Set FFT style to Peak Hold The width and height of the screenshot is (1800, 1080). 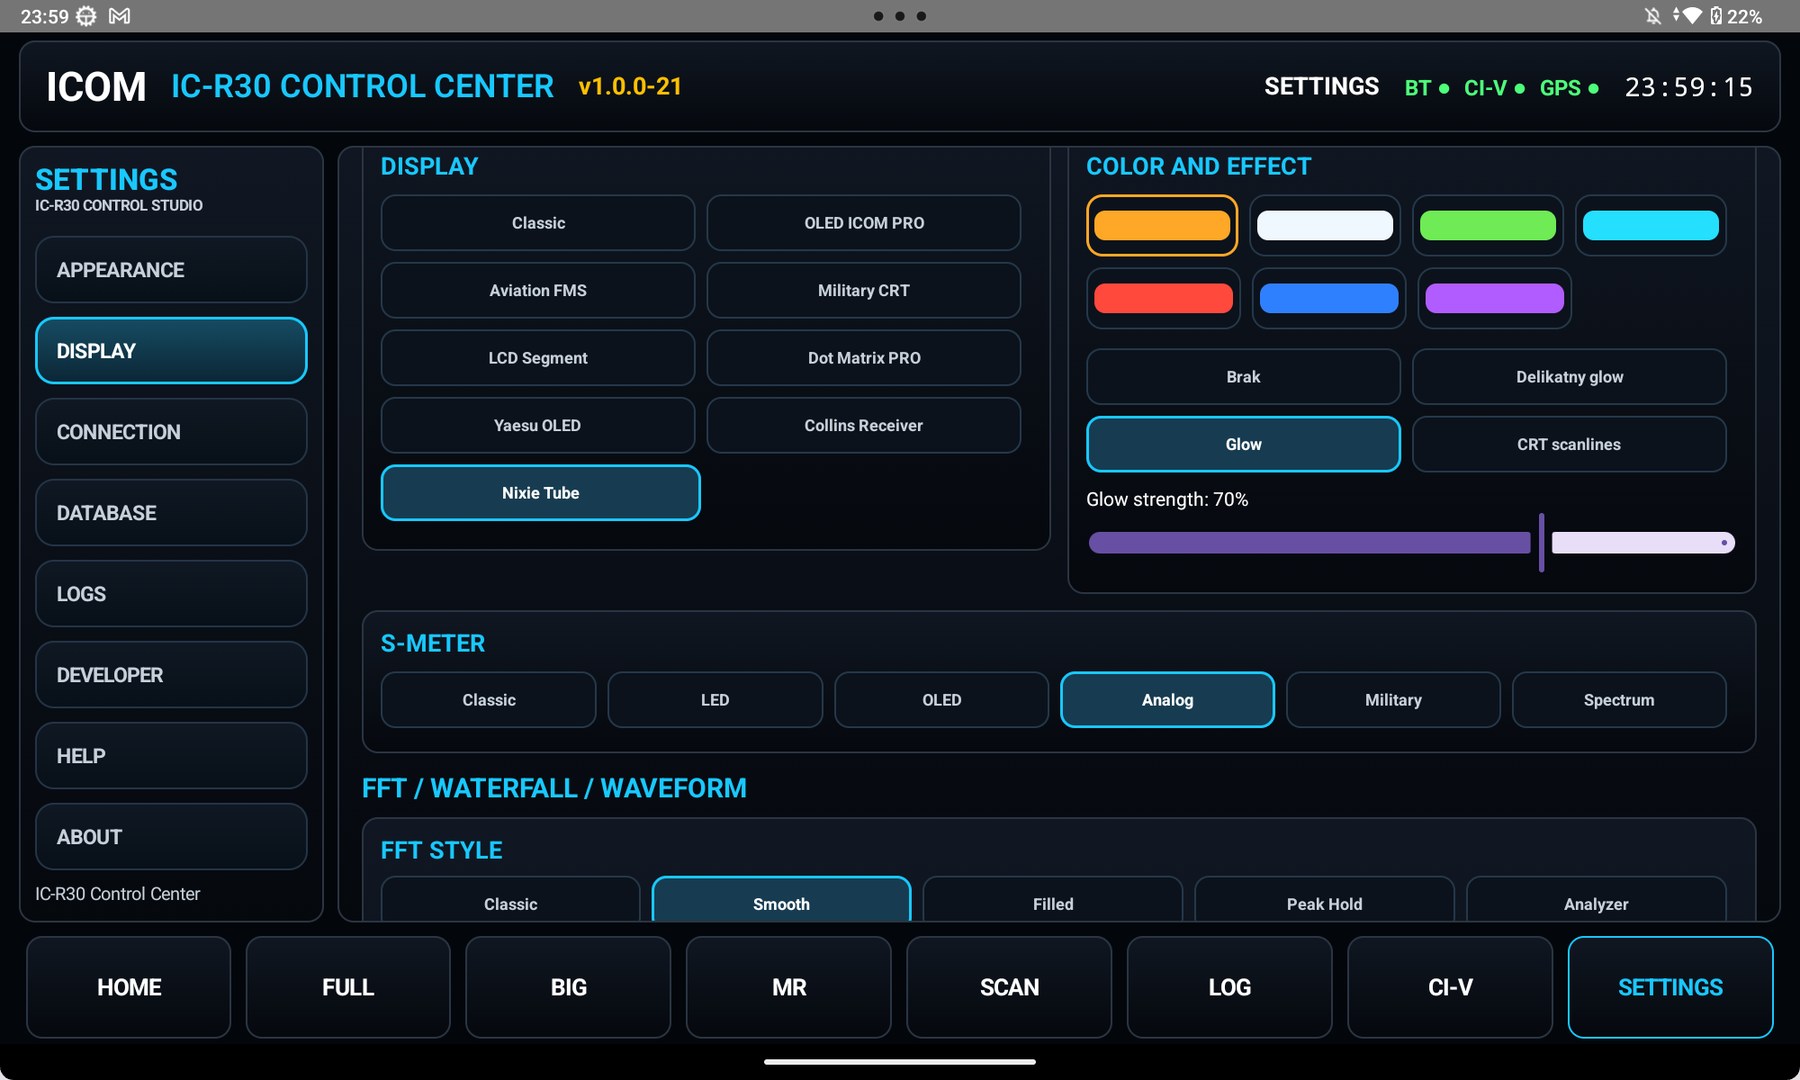tap(1325, 901)
